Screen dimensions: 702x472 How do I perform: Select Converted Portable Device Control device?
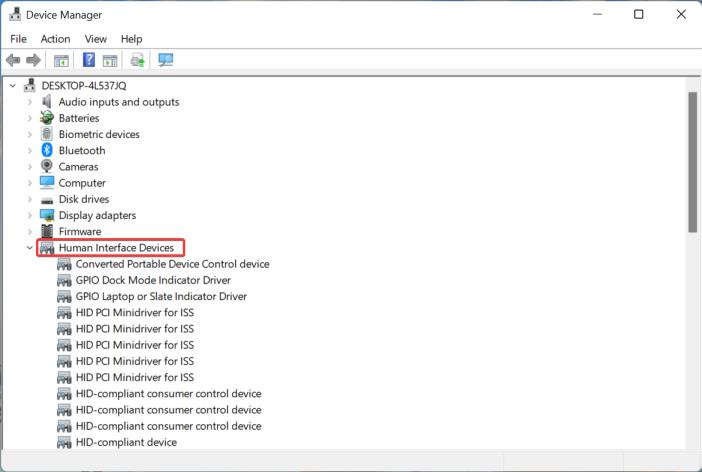[x=172, y=264]
